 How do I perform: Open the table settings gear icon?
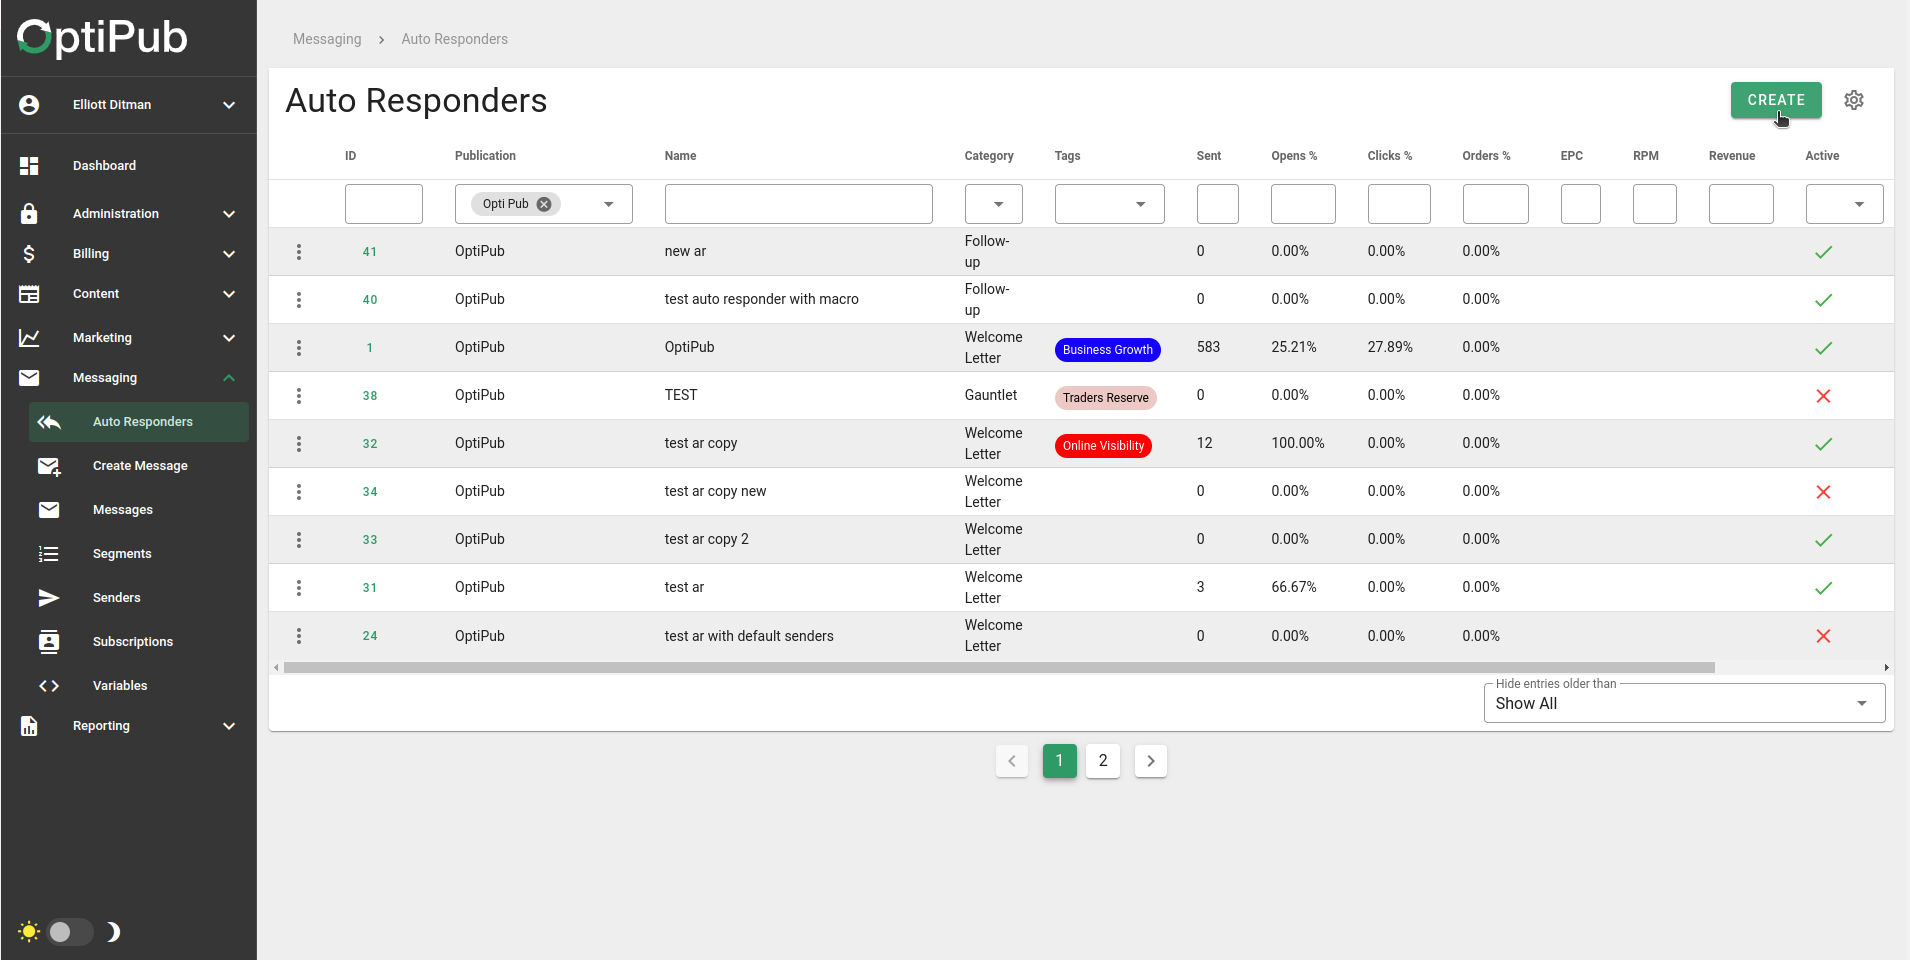click(1854, 100)
